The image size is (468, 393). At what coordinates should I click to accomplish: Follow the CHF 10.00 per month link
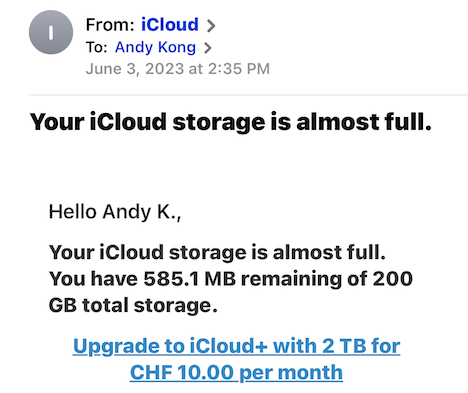point(236,373)
